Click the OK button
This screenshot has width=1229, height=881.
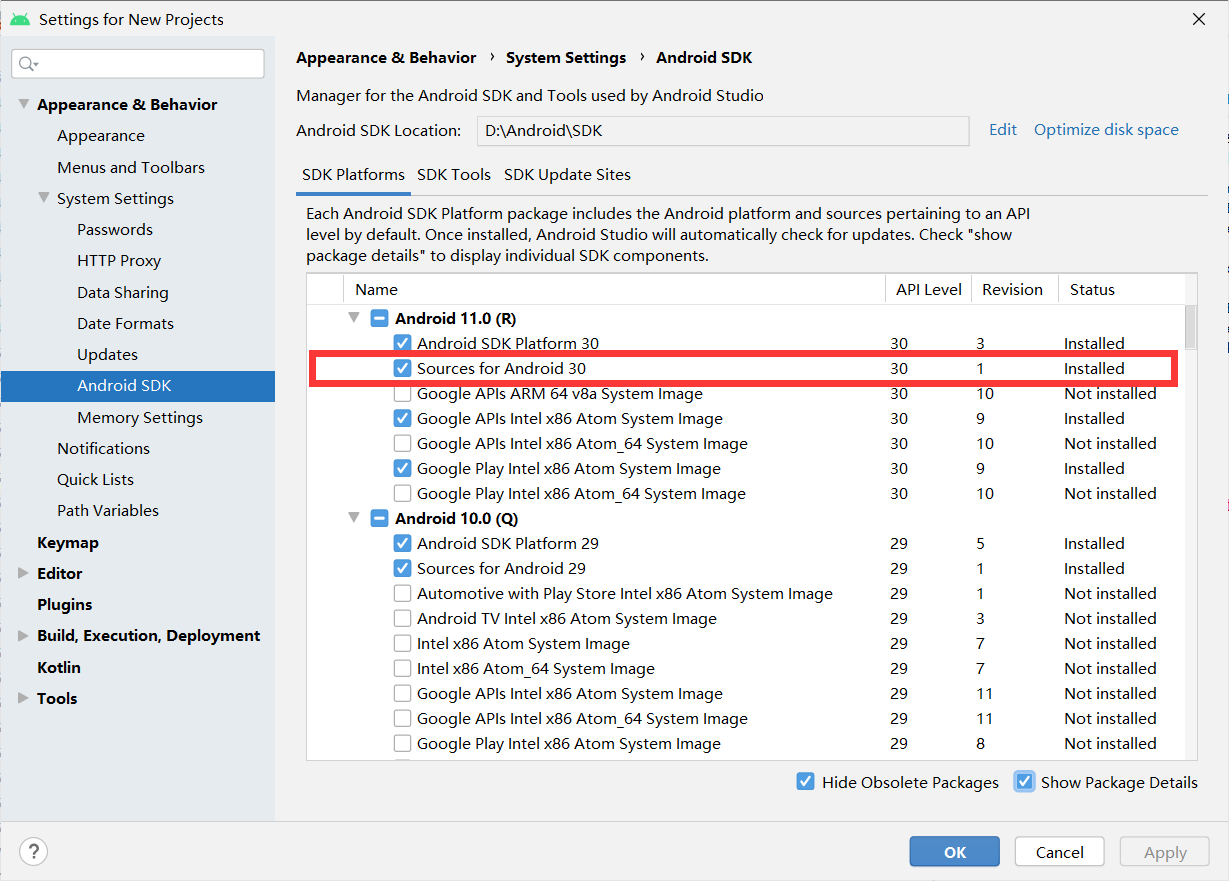(955, 852)
